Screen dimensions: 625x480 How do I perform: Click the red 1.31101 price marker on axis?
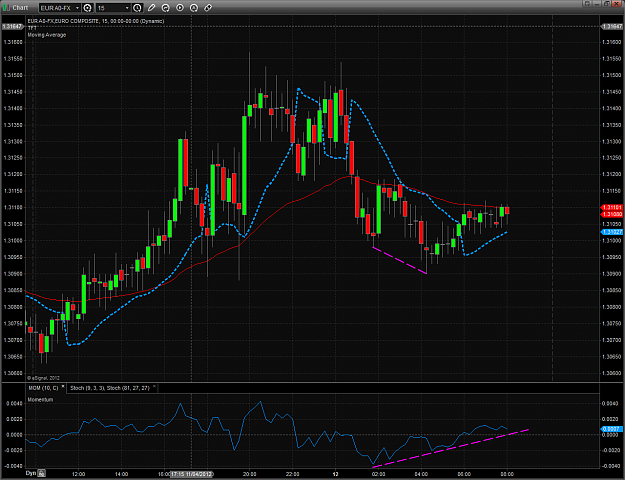coord(611,207)
